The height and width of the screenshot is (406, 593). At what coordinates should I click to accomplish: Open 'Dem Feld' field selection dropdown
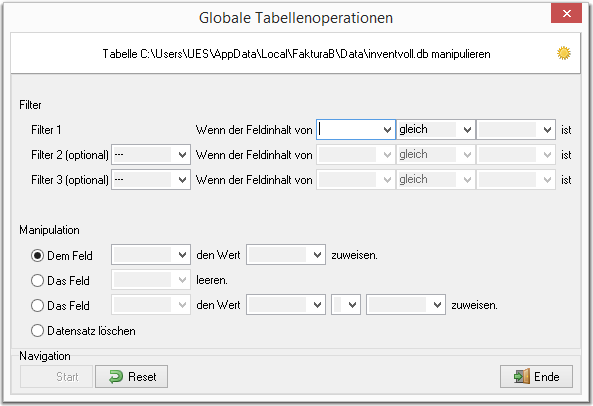click(x=182, y=255)
